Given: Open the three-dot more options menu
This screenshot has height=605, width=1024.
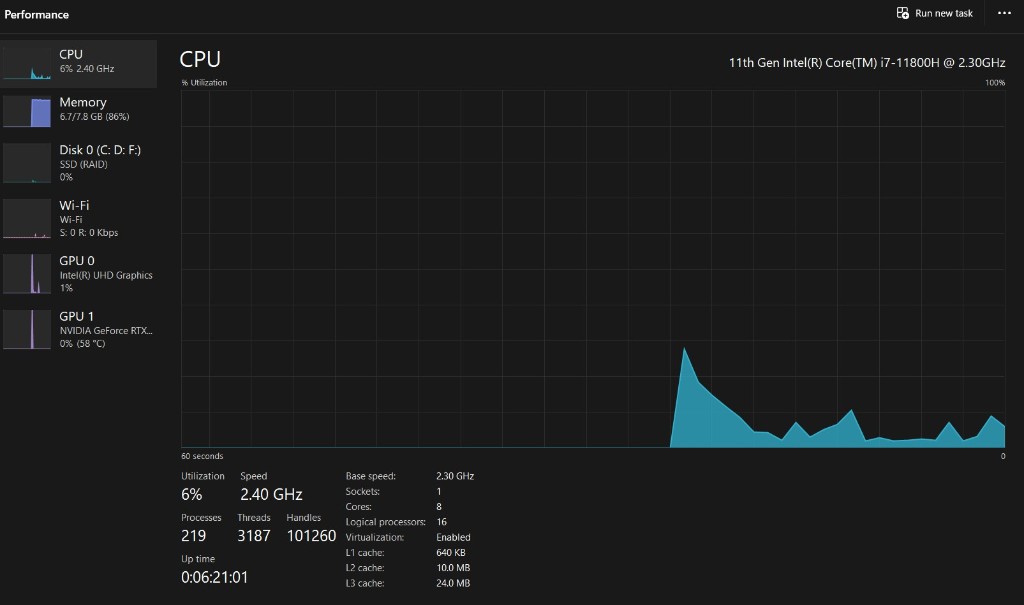Looking at the screenshot, I should pos(1004,14).
